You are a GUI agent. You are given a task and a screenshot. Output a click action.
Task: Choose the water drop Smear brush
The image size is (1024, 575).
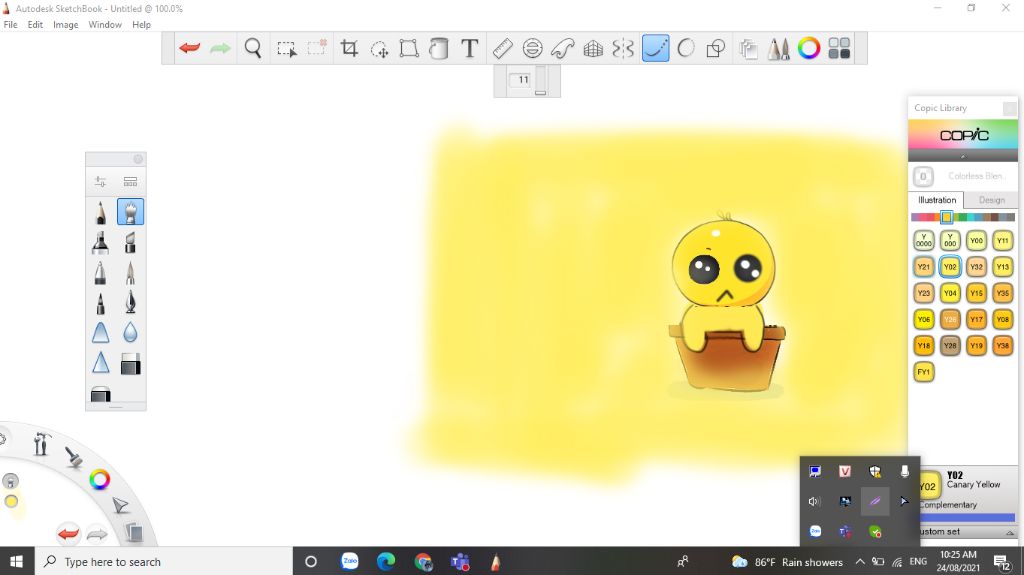coord(131,333)
